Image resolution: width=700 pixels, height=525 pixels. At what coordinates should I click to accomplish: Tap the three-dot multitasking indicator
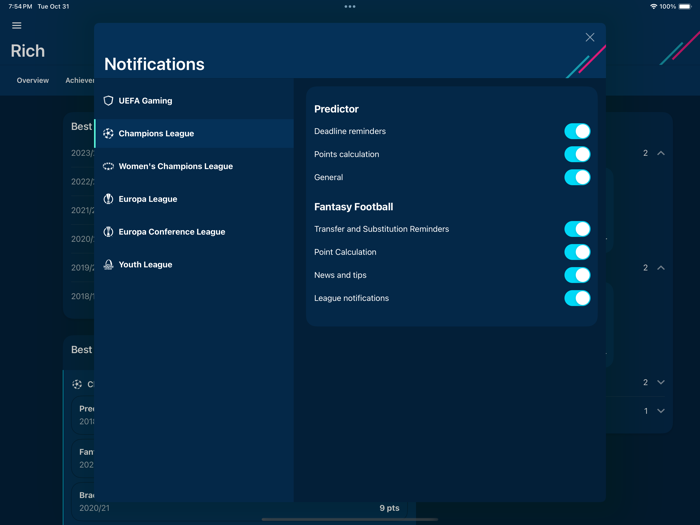pos(350,7)
